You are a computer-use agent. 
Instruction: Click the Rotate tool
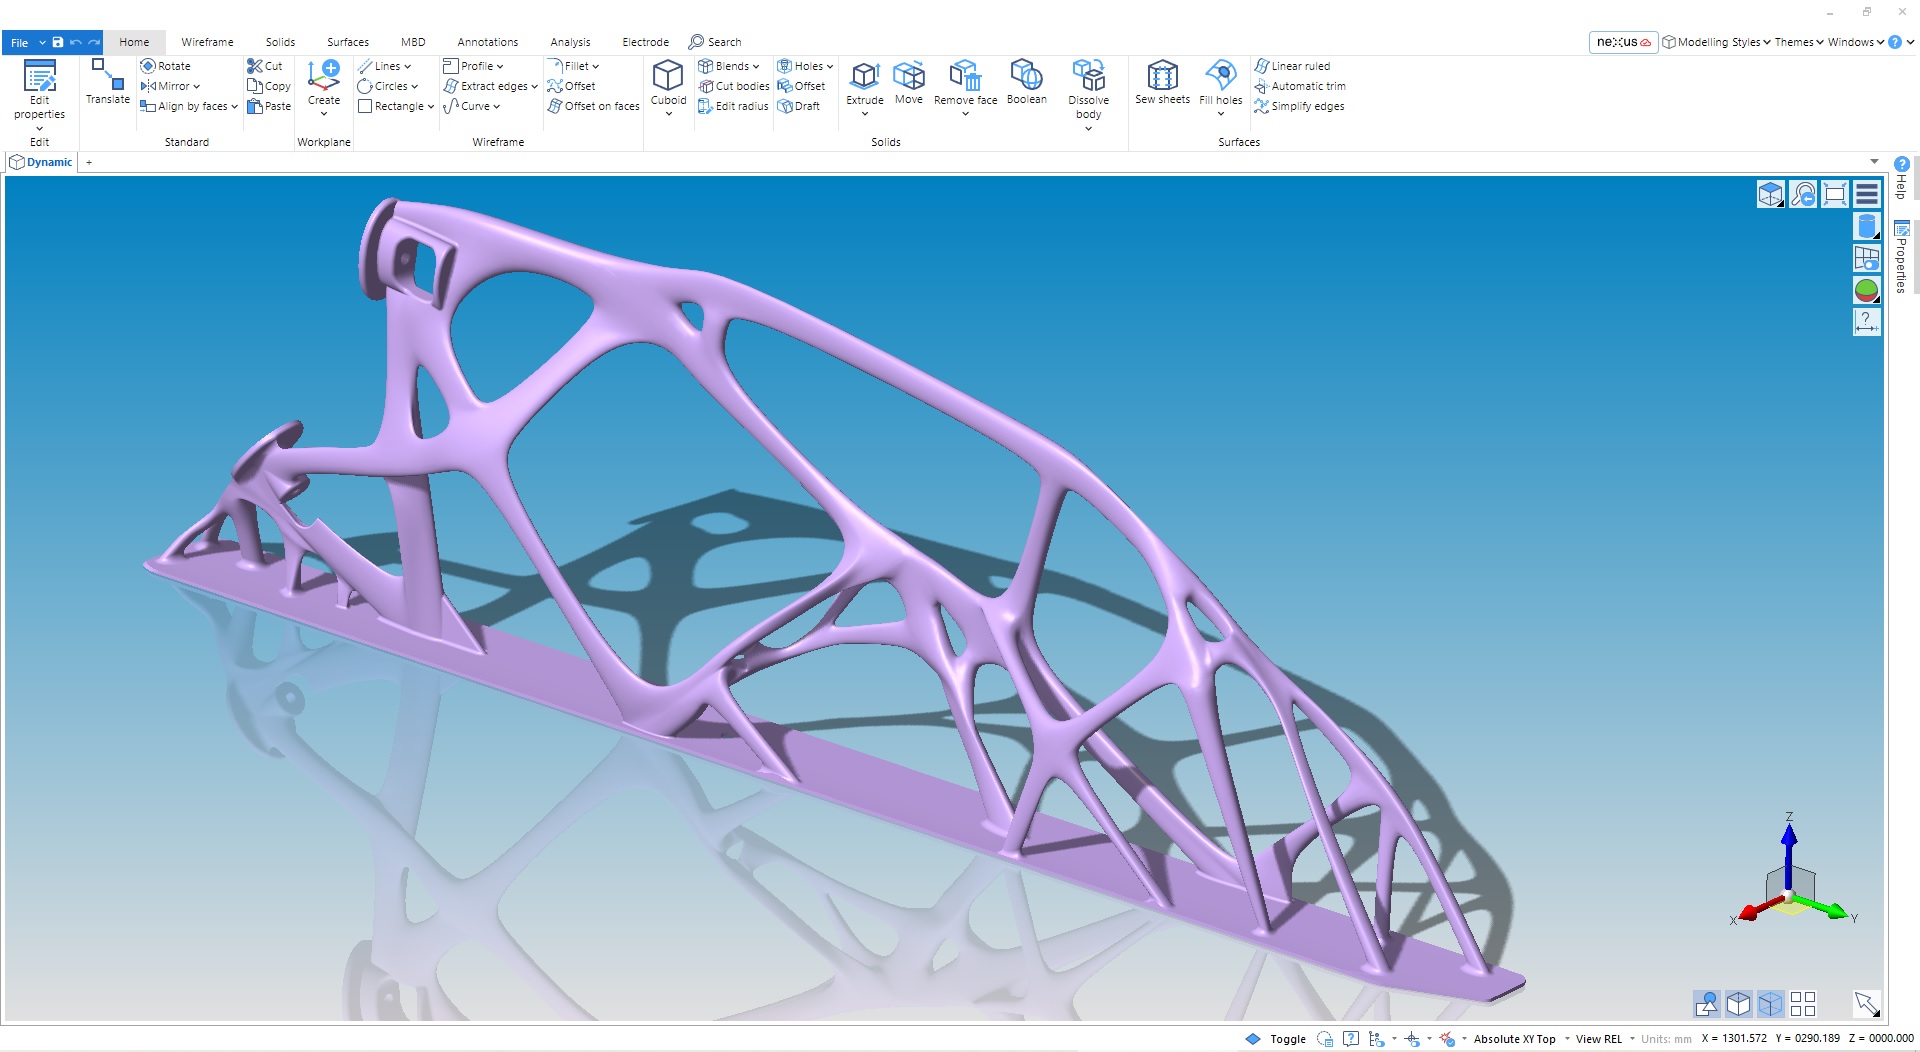pyautogui.click(x=165, y=66)
